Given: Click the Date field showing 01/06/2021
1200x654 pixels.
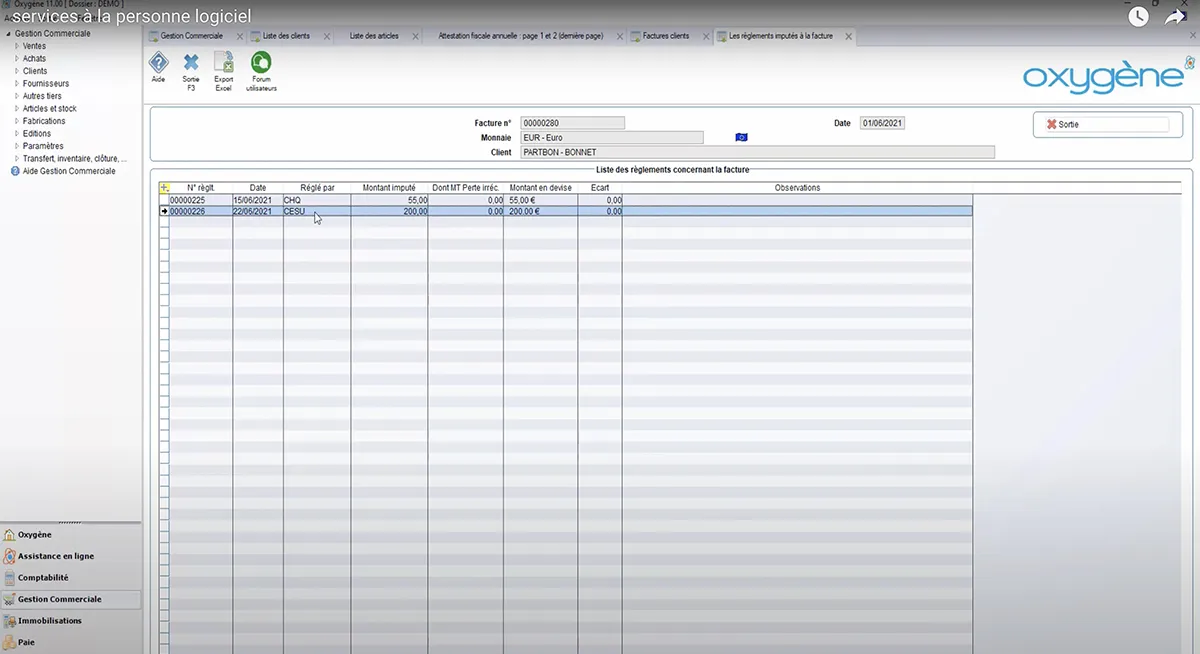Looking at the screenshot, I should tap(881, 123).
